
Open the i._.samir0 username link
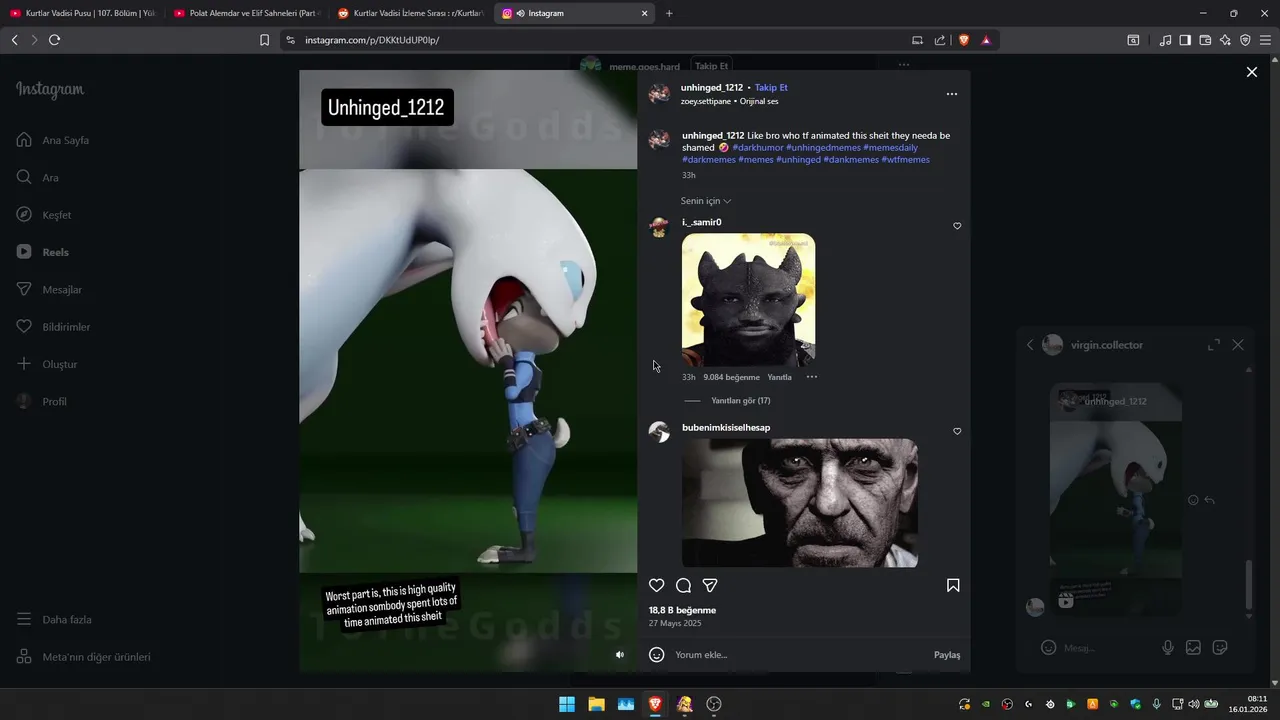(x=702, y=222)
